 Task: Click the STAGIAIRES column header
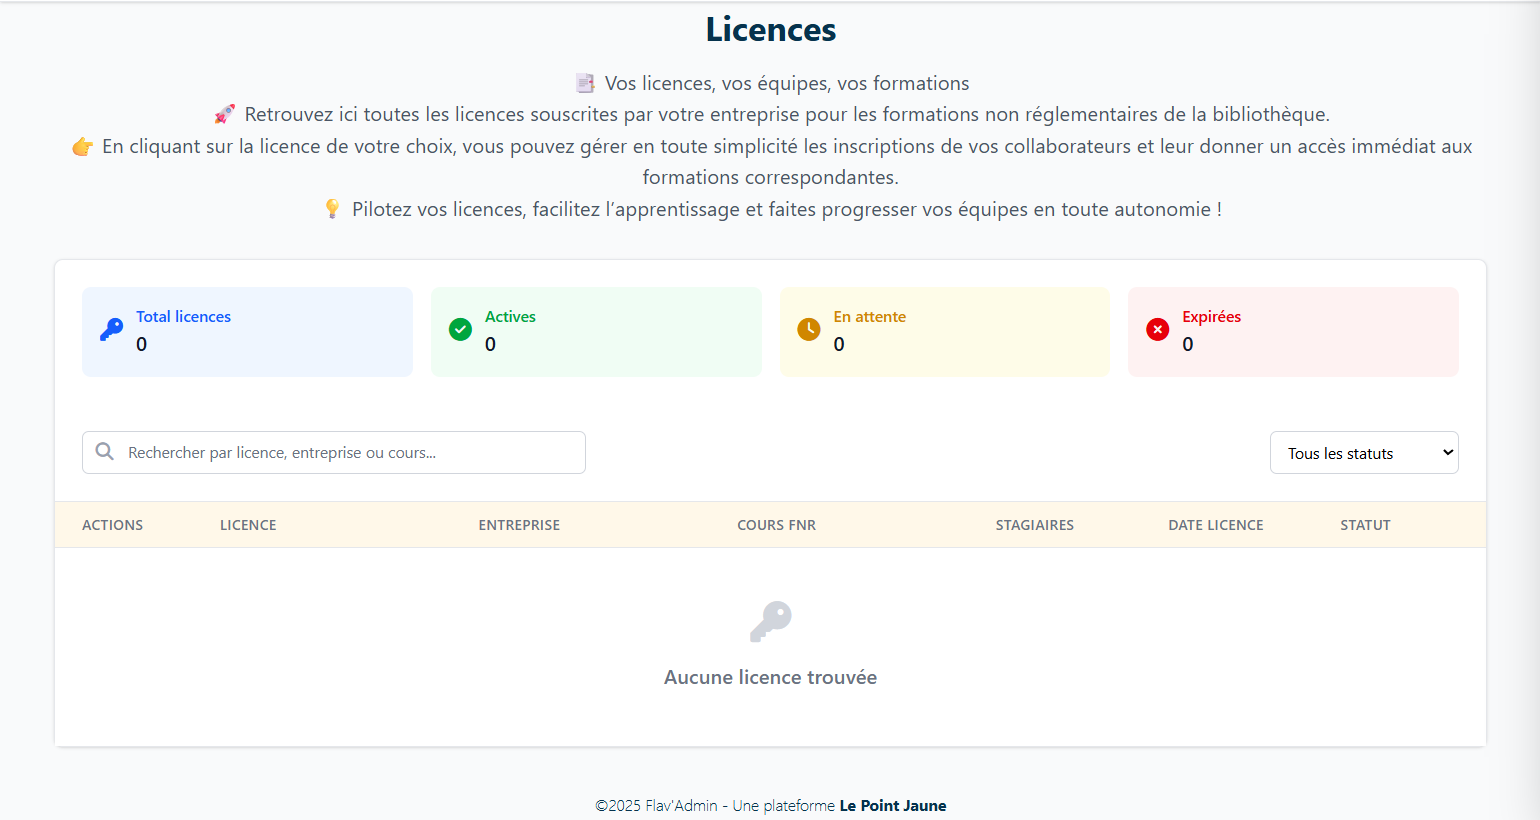coord(1035,525)
